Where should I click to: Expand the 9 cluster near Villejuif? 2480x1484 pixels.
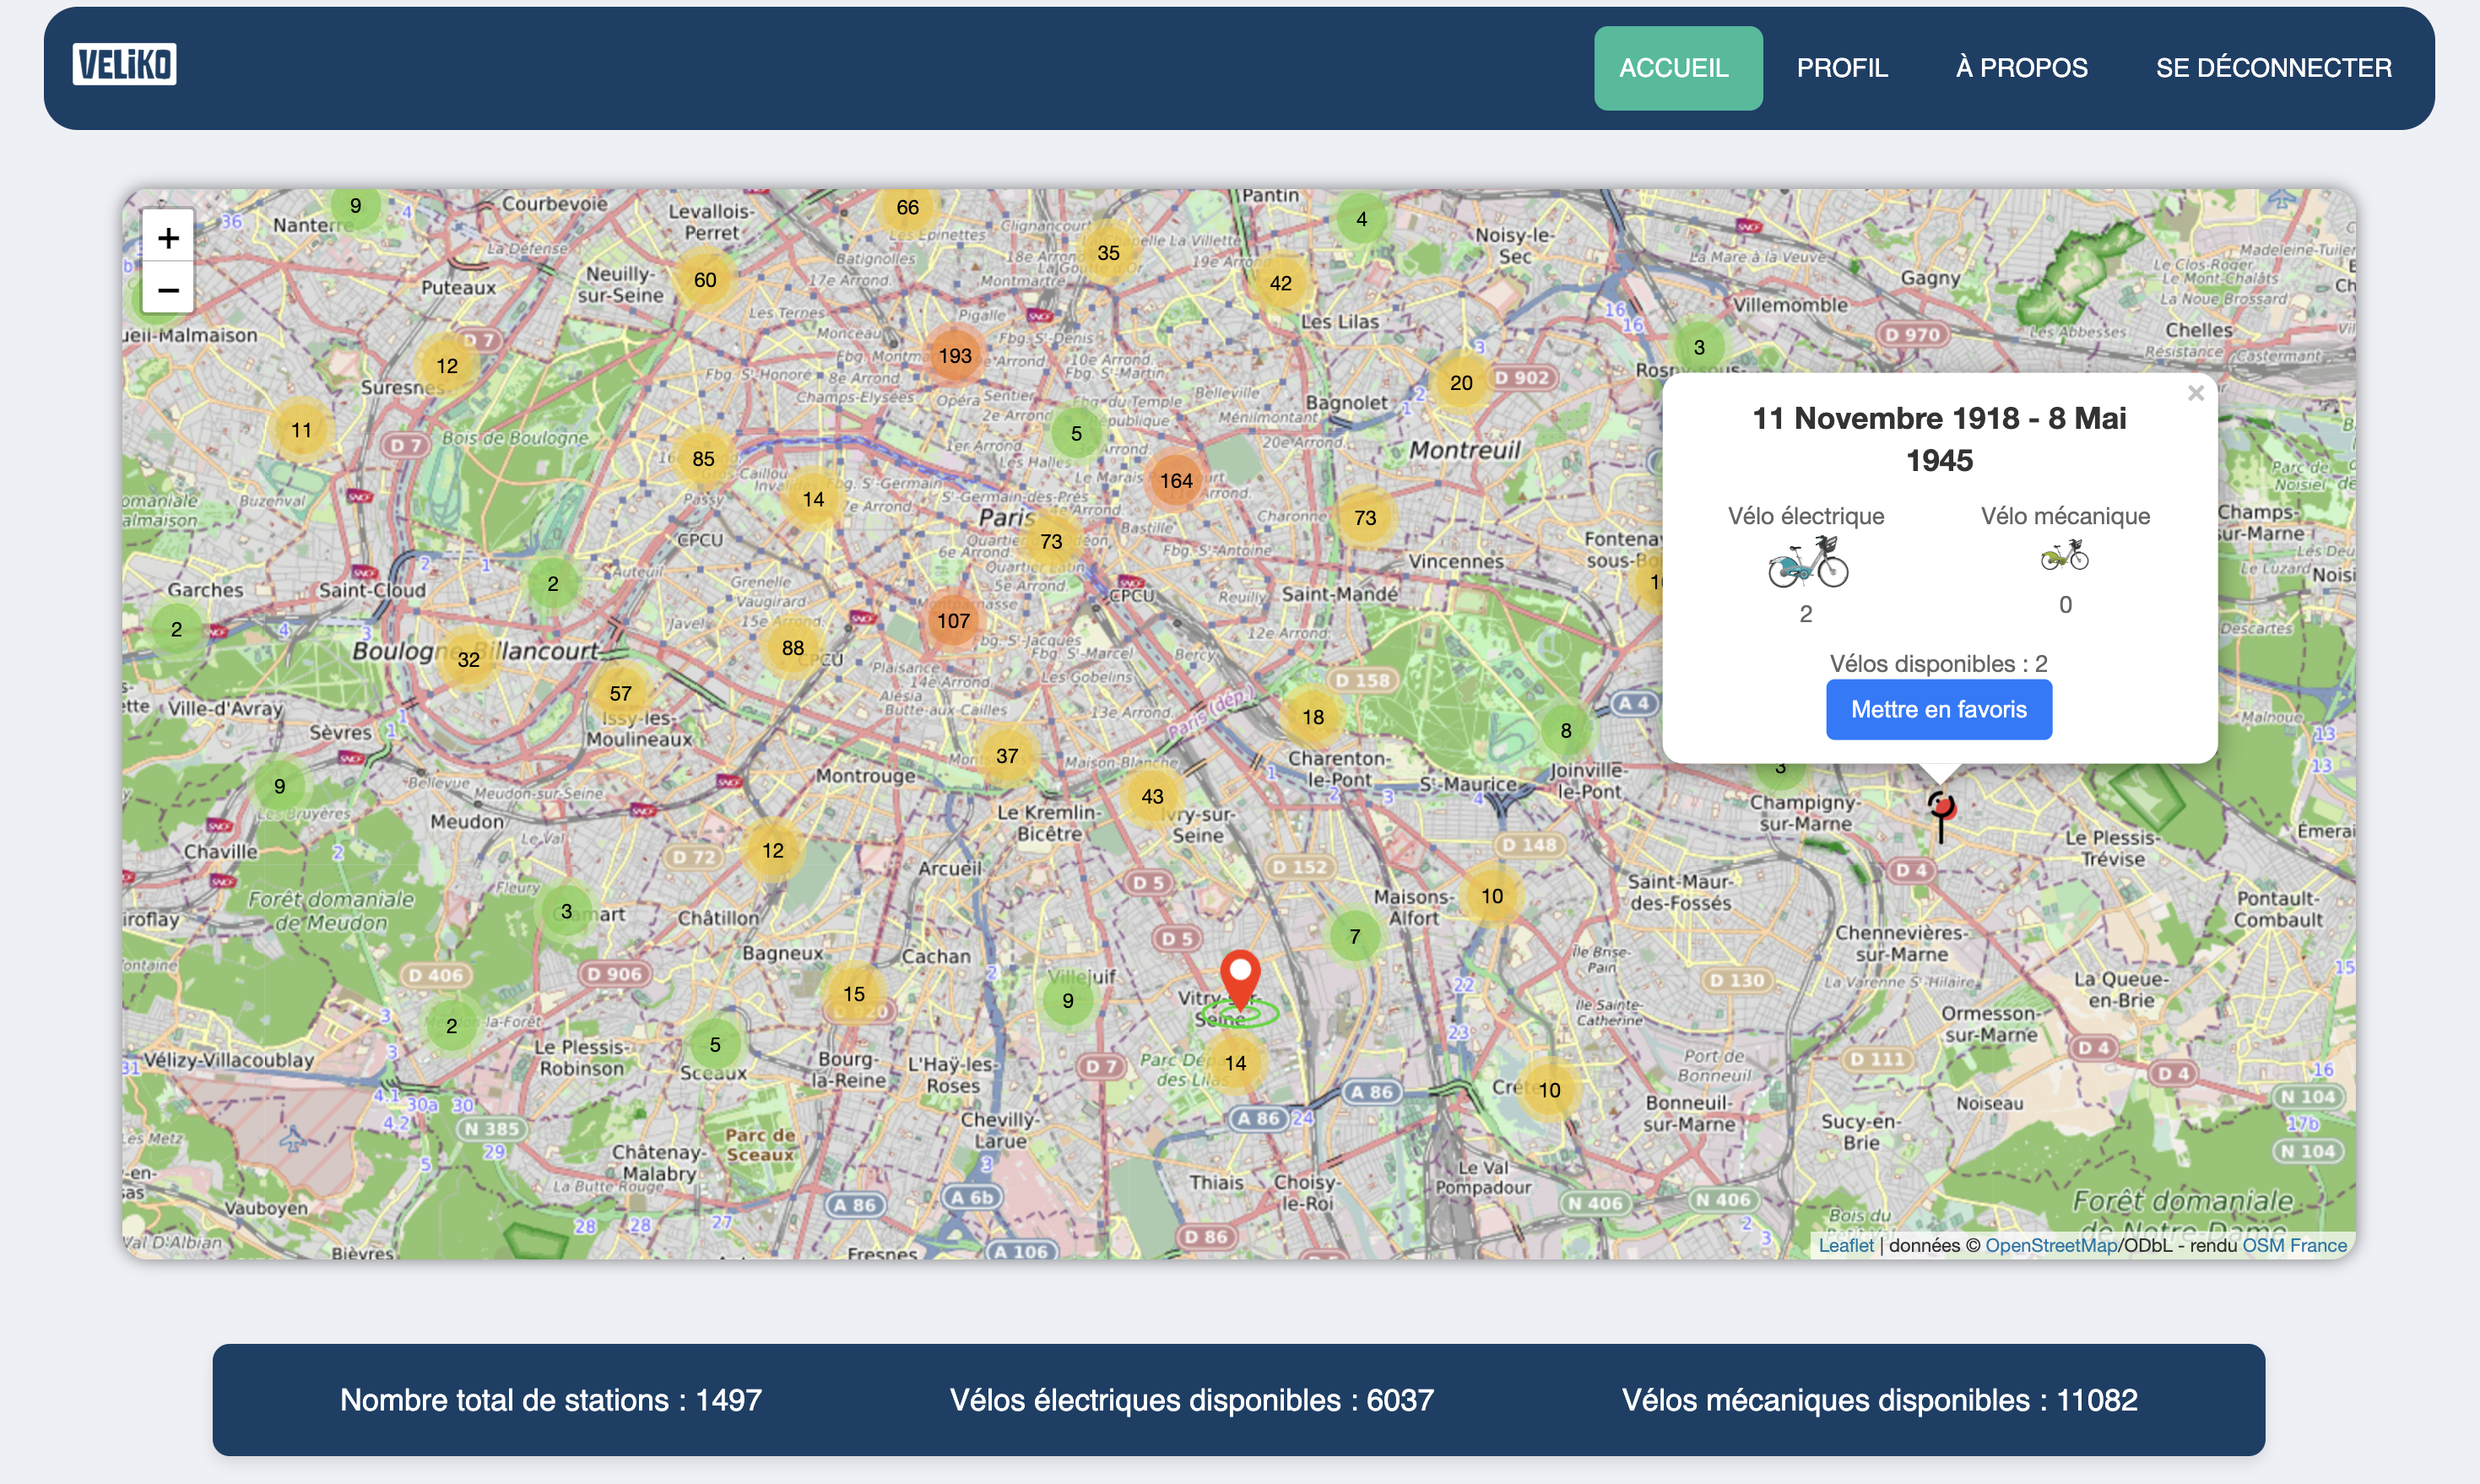(1067, 1000)
